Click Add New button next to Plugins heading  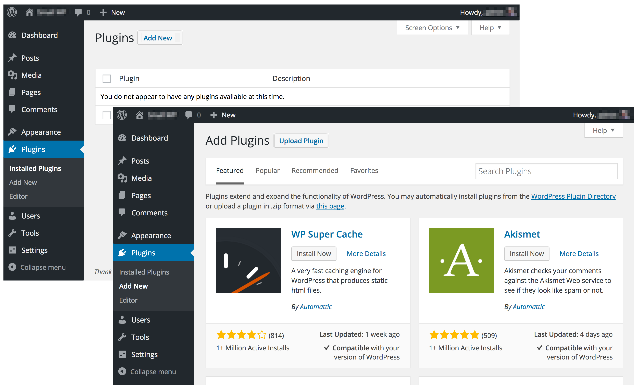click(160, 38)
